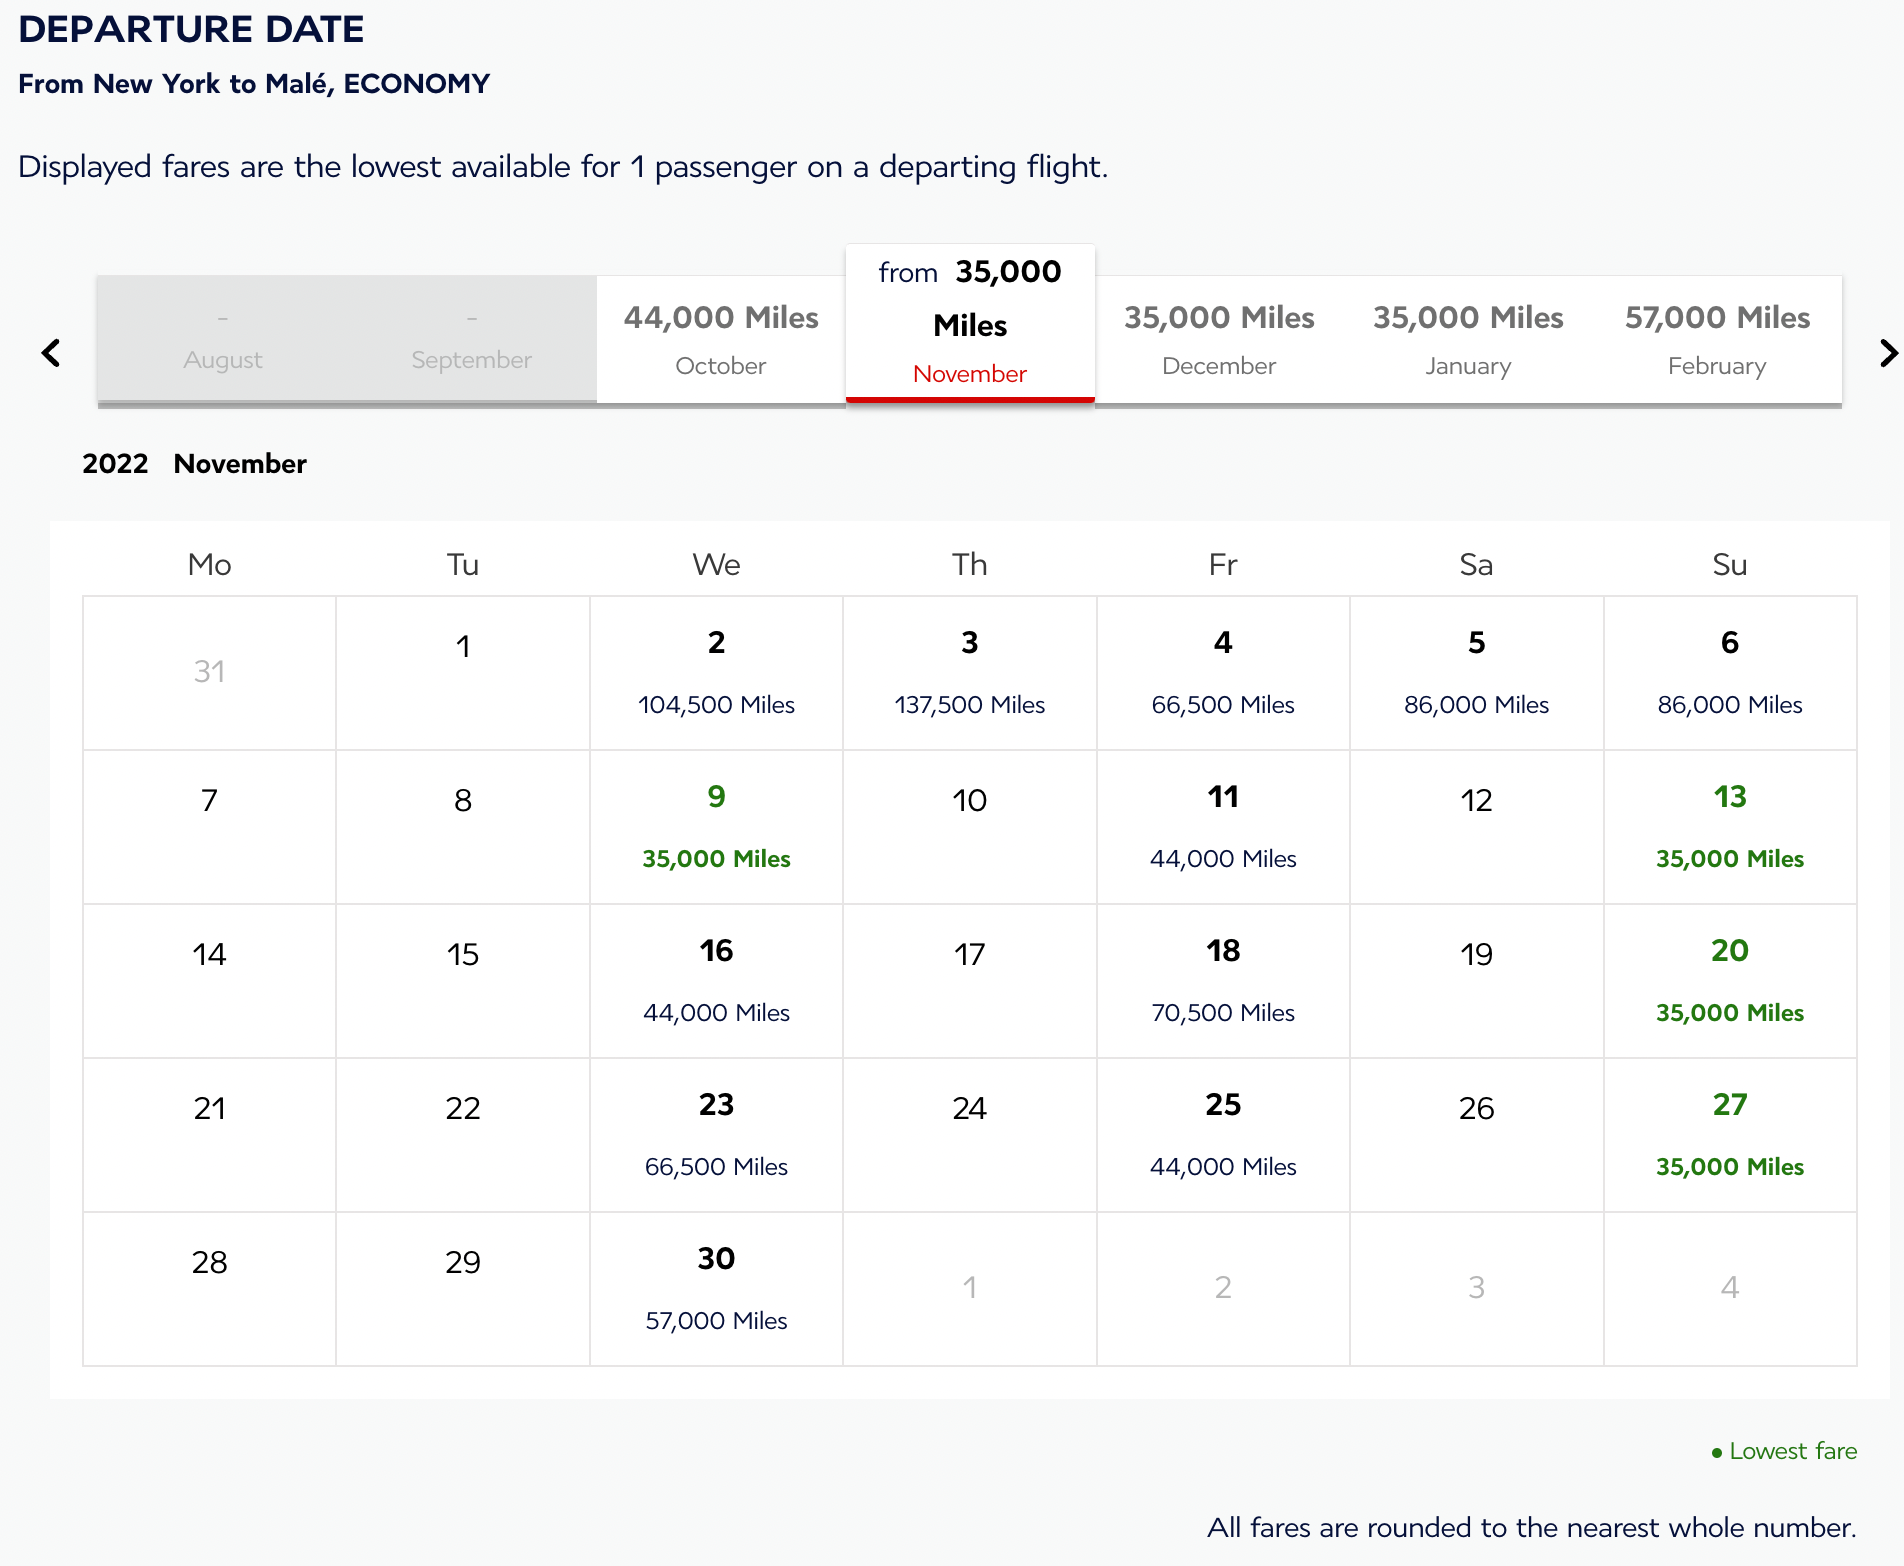Select the October 44,000 Miles tab
The width and height of the screenshot is (1904, 1566).
click(x=721, y=340)
